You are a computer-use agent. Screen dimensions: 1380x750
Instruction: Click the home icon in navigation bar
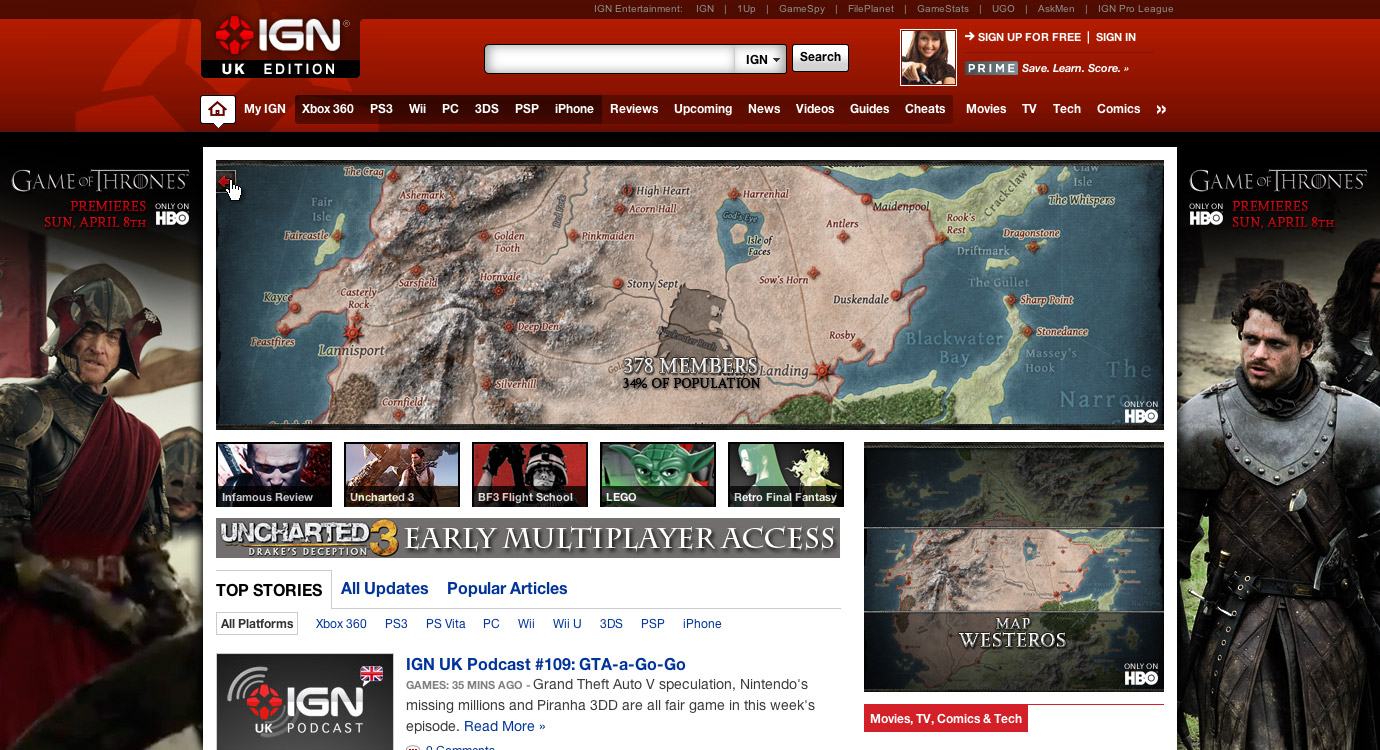pyautogui.click(x=218, y=109)
